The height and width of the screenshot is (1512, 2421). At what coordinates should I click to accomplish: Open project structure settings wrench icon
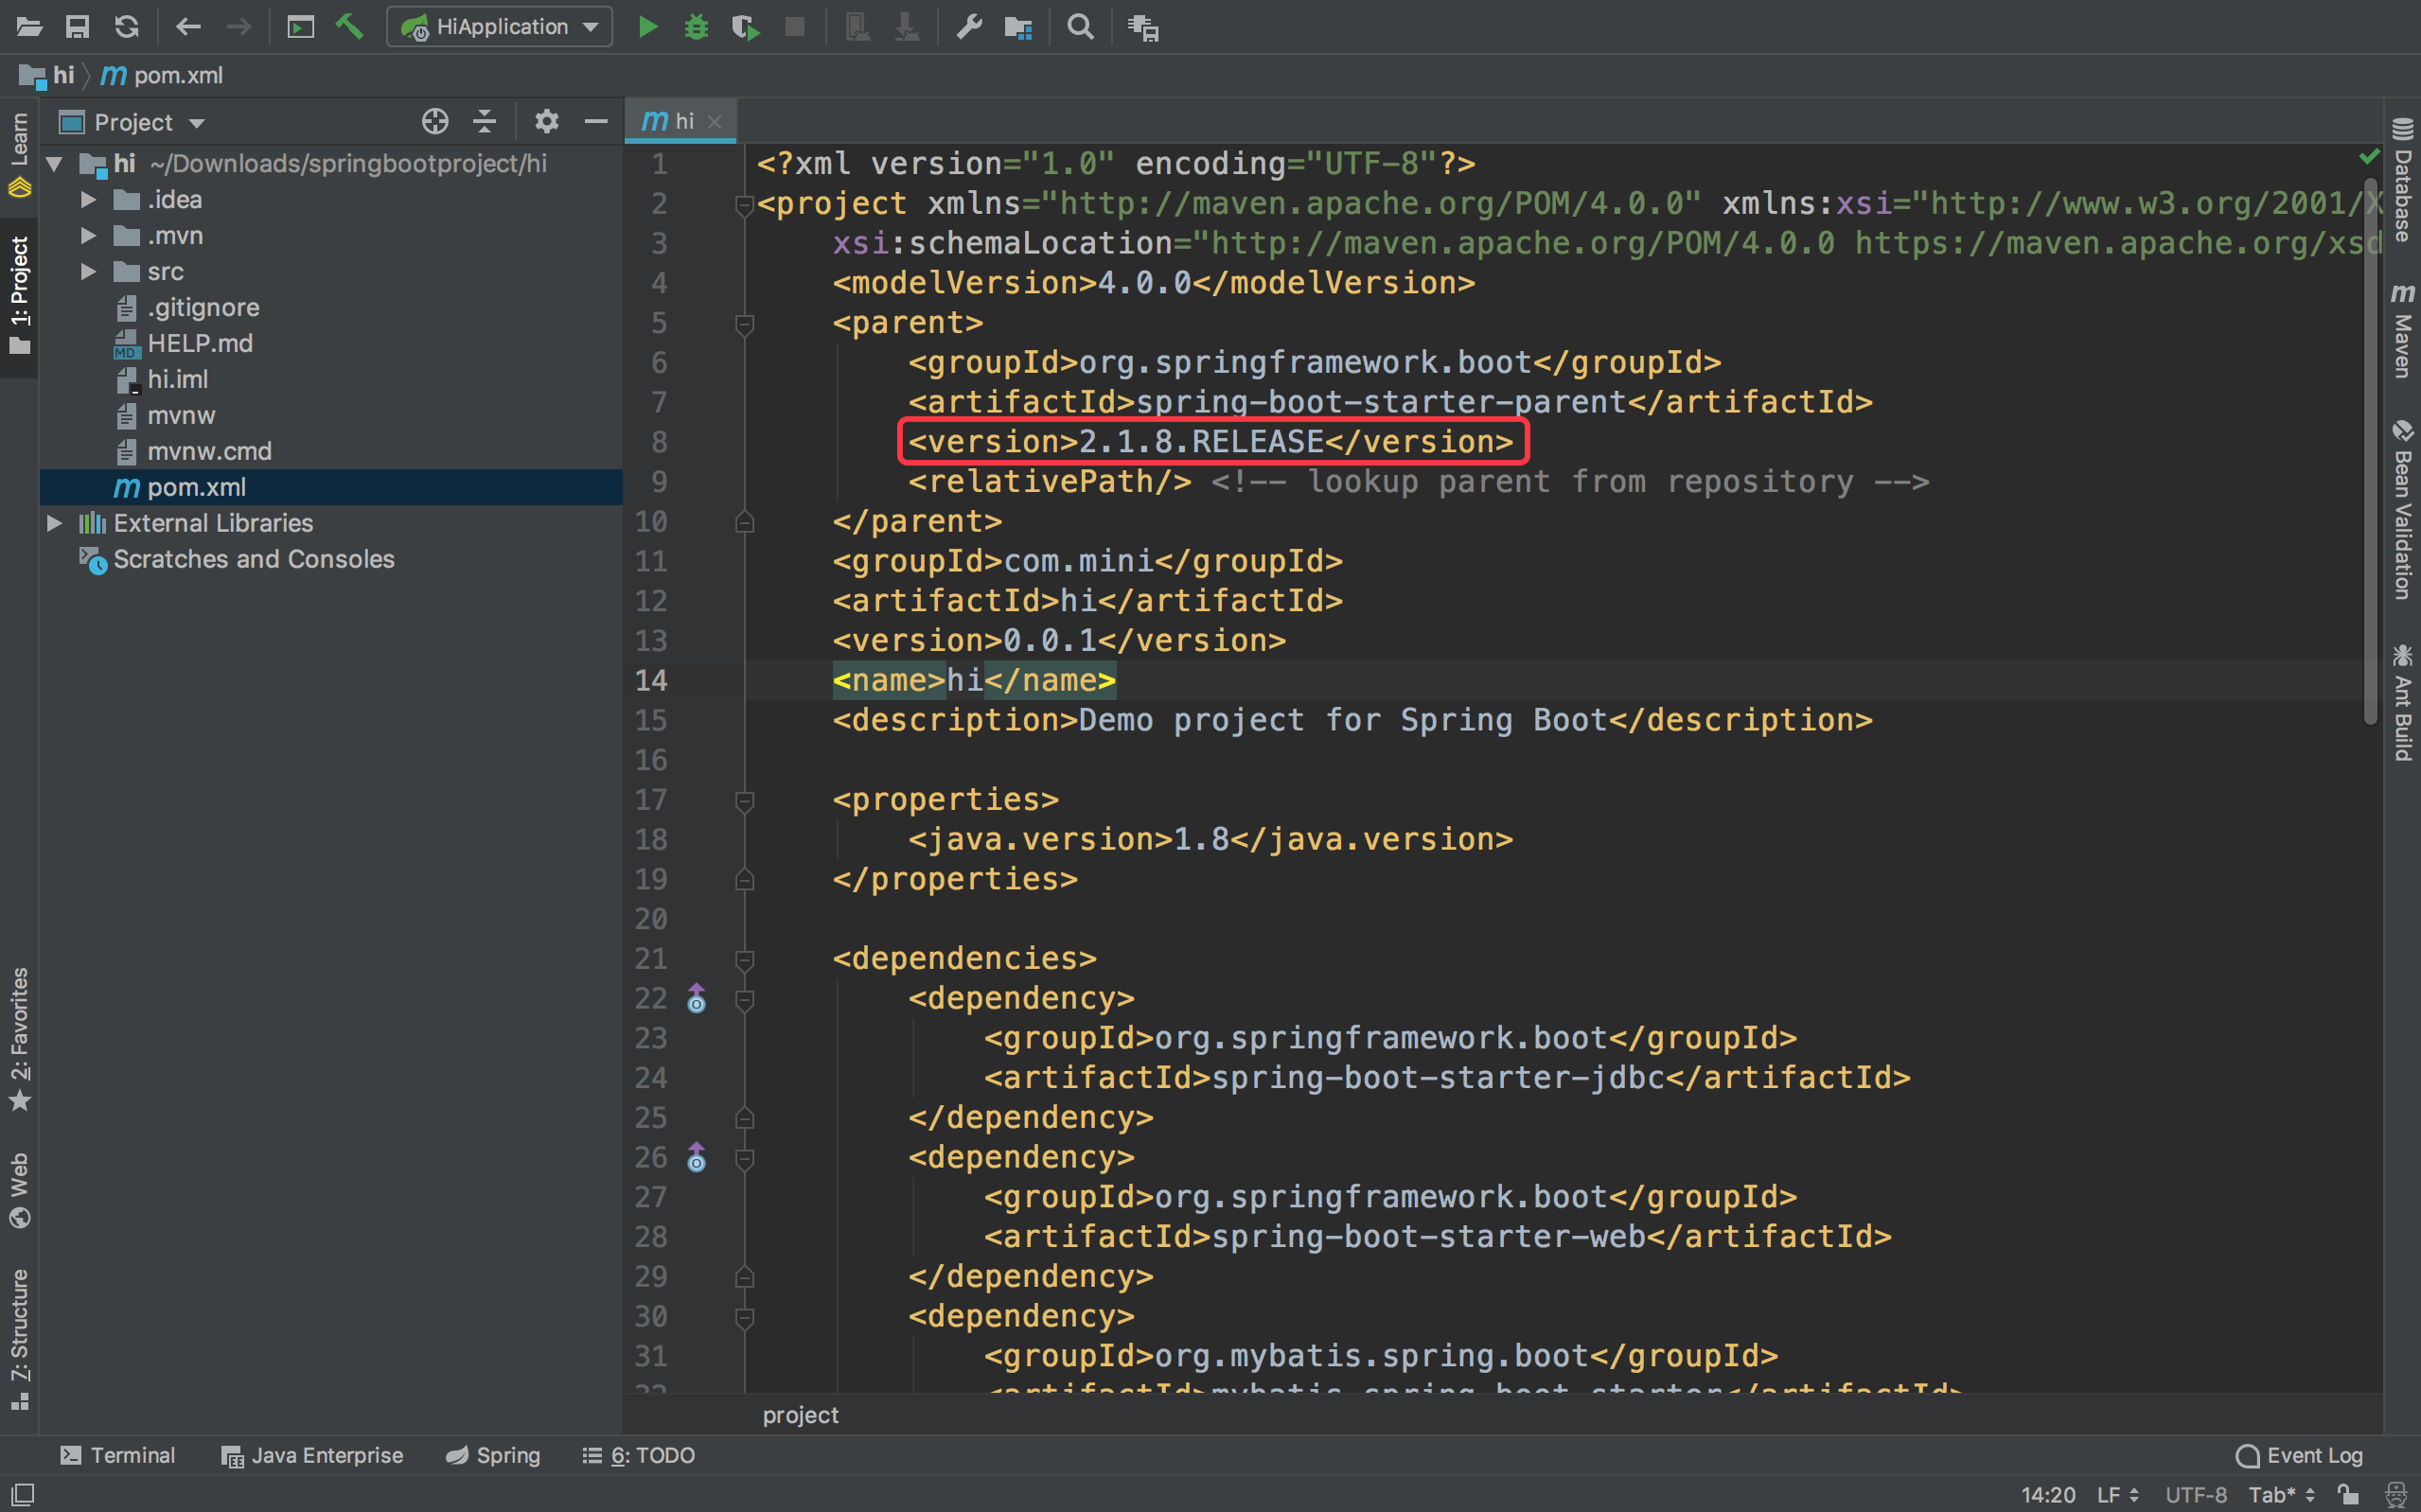[x=968, y=27]
